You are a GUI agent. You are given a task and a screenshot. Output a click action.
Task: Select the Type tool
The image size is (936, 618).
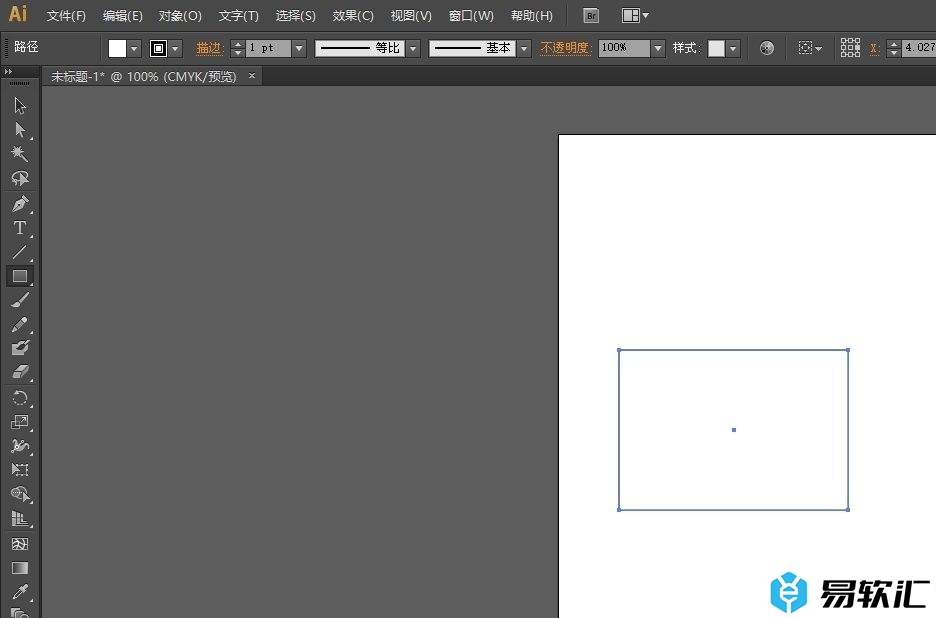pyautogui.click(x=20, y=227)
